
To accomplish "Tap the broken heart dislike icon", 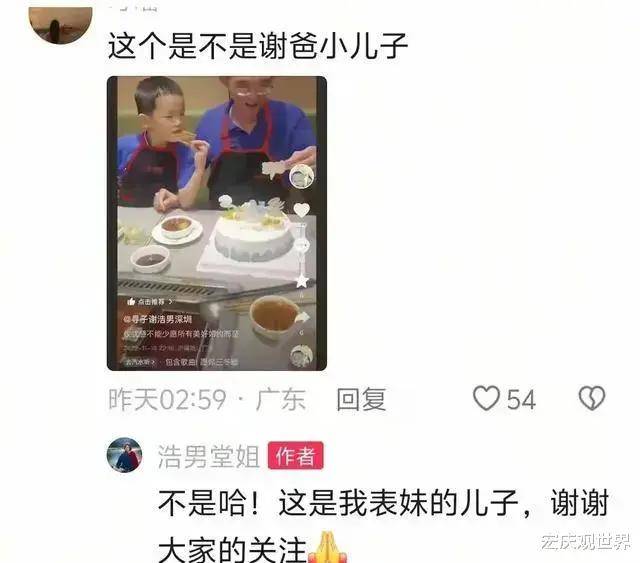I will pyautogui.click(x=592, y=398).
